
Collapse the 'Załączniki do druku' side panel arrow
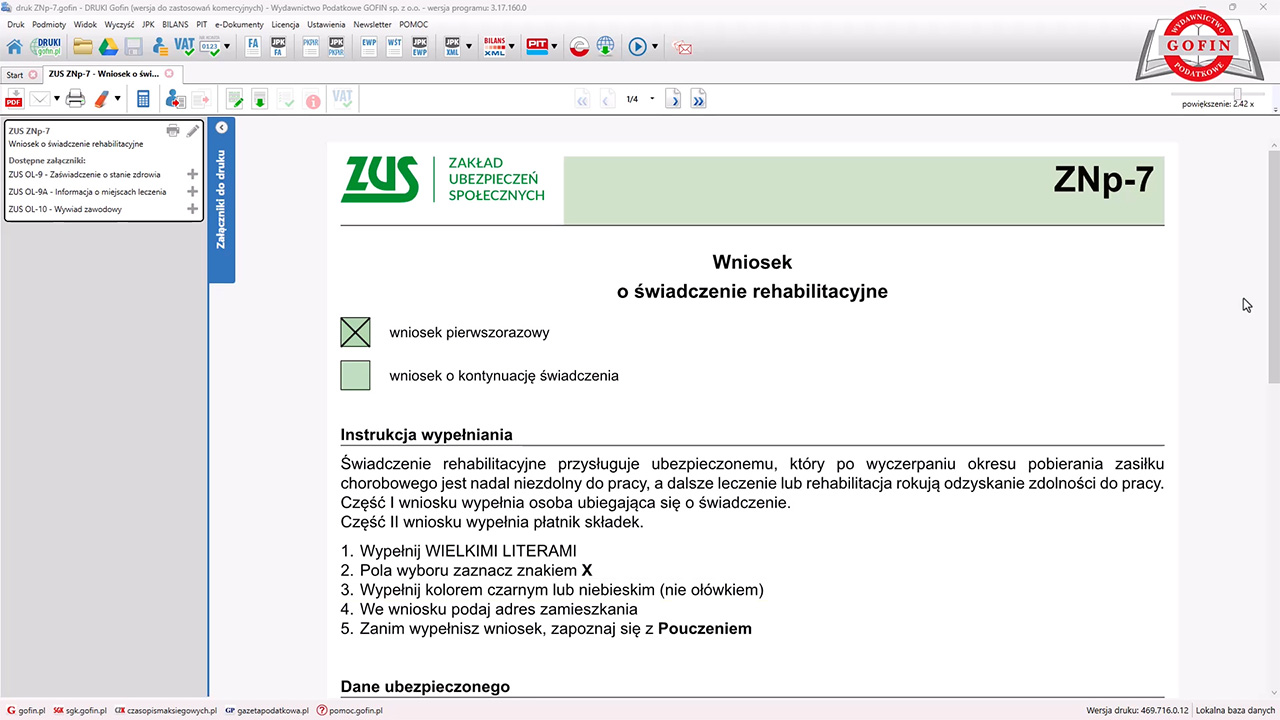pos(222,127)
